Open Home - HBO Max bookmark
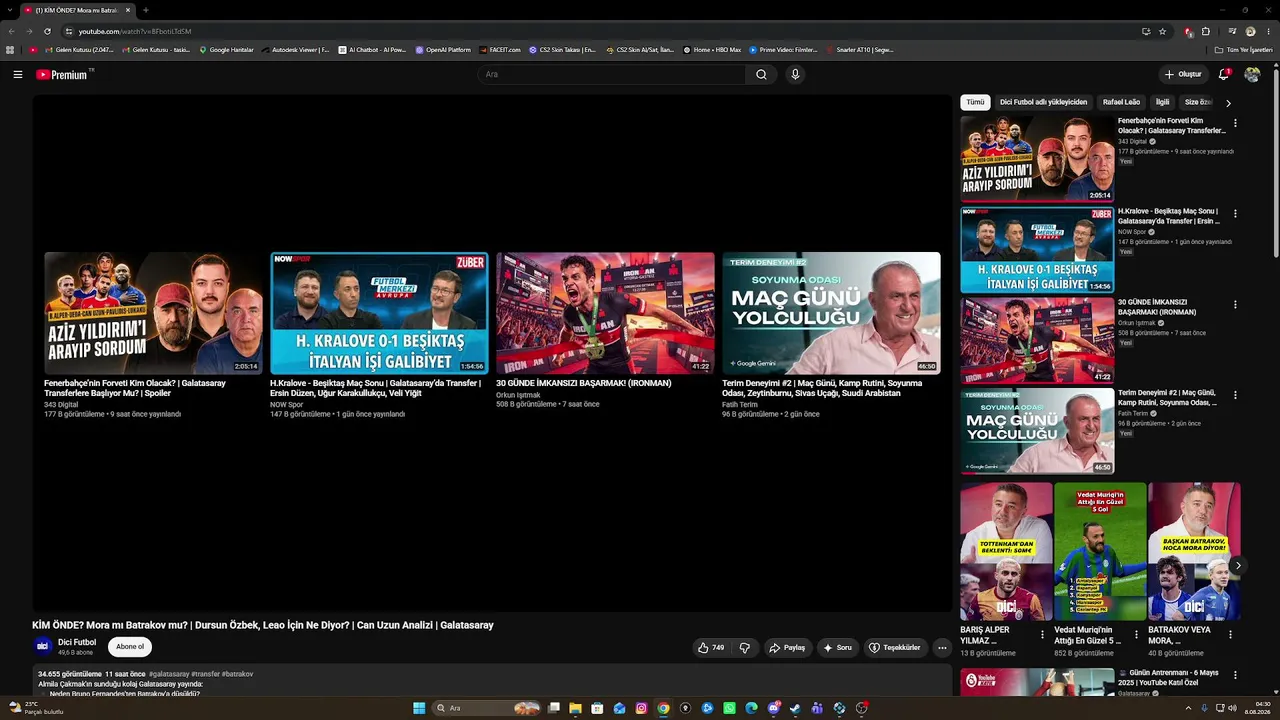1280x720 pixels. [x=712, y=50]
